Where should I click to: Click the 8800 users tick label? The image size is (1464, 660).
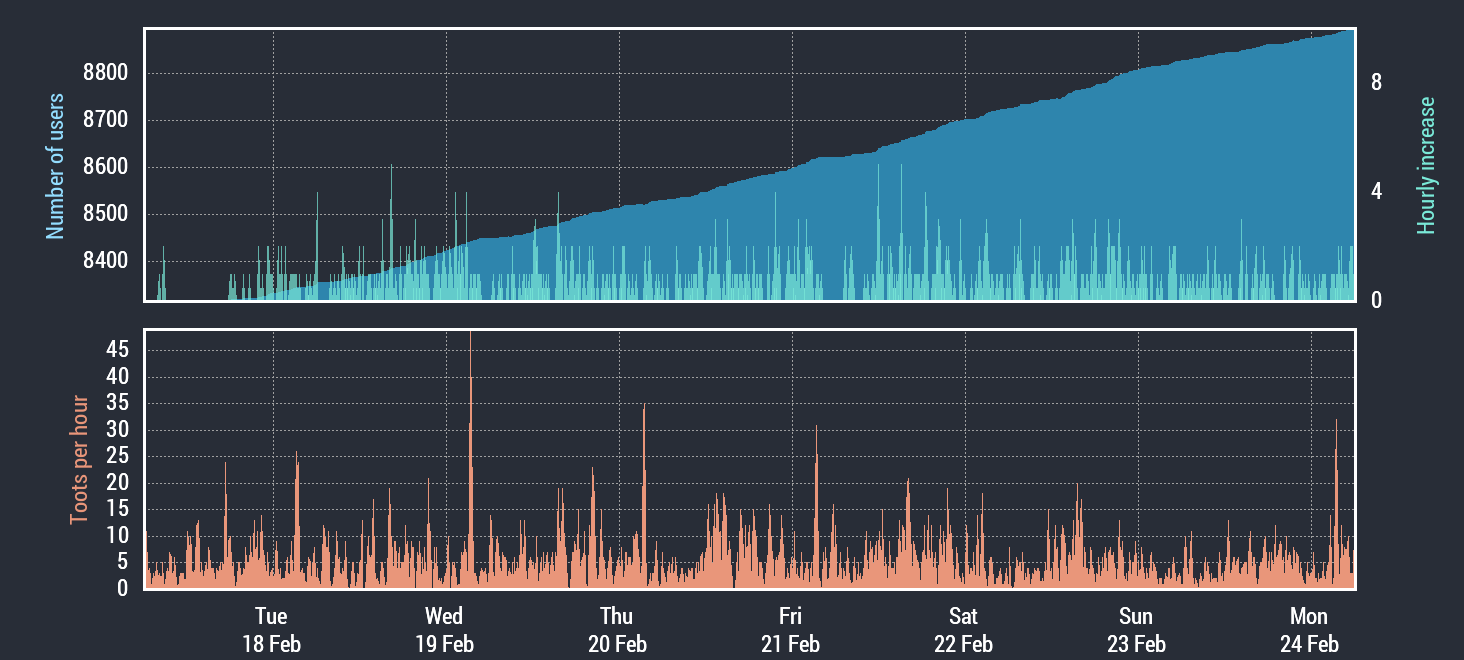click(105, 73)
